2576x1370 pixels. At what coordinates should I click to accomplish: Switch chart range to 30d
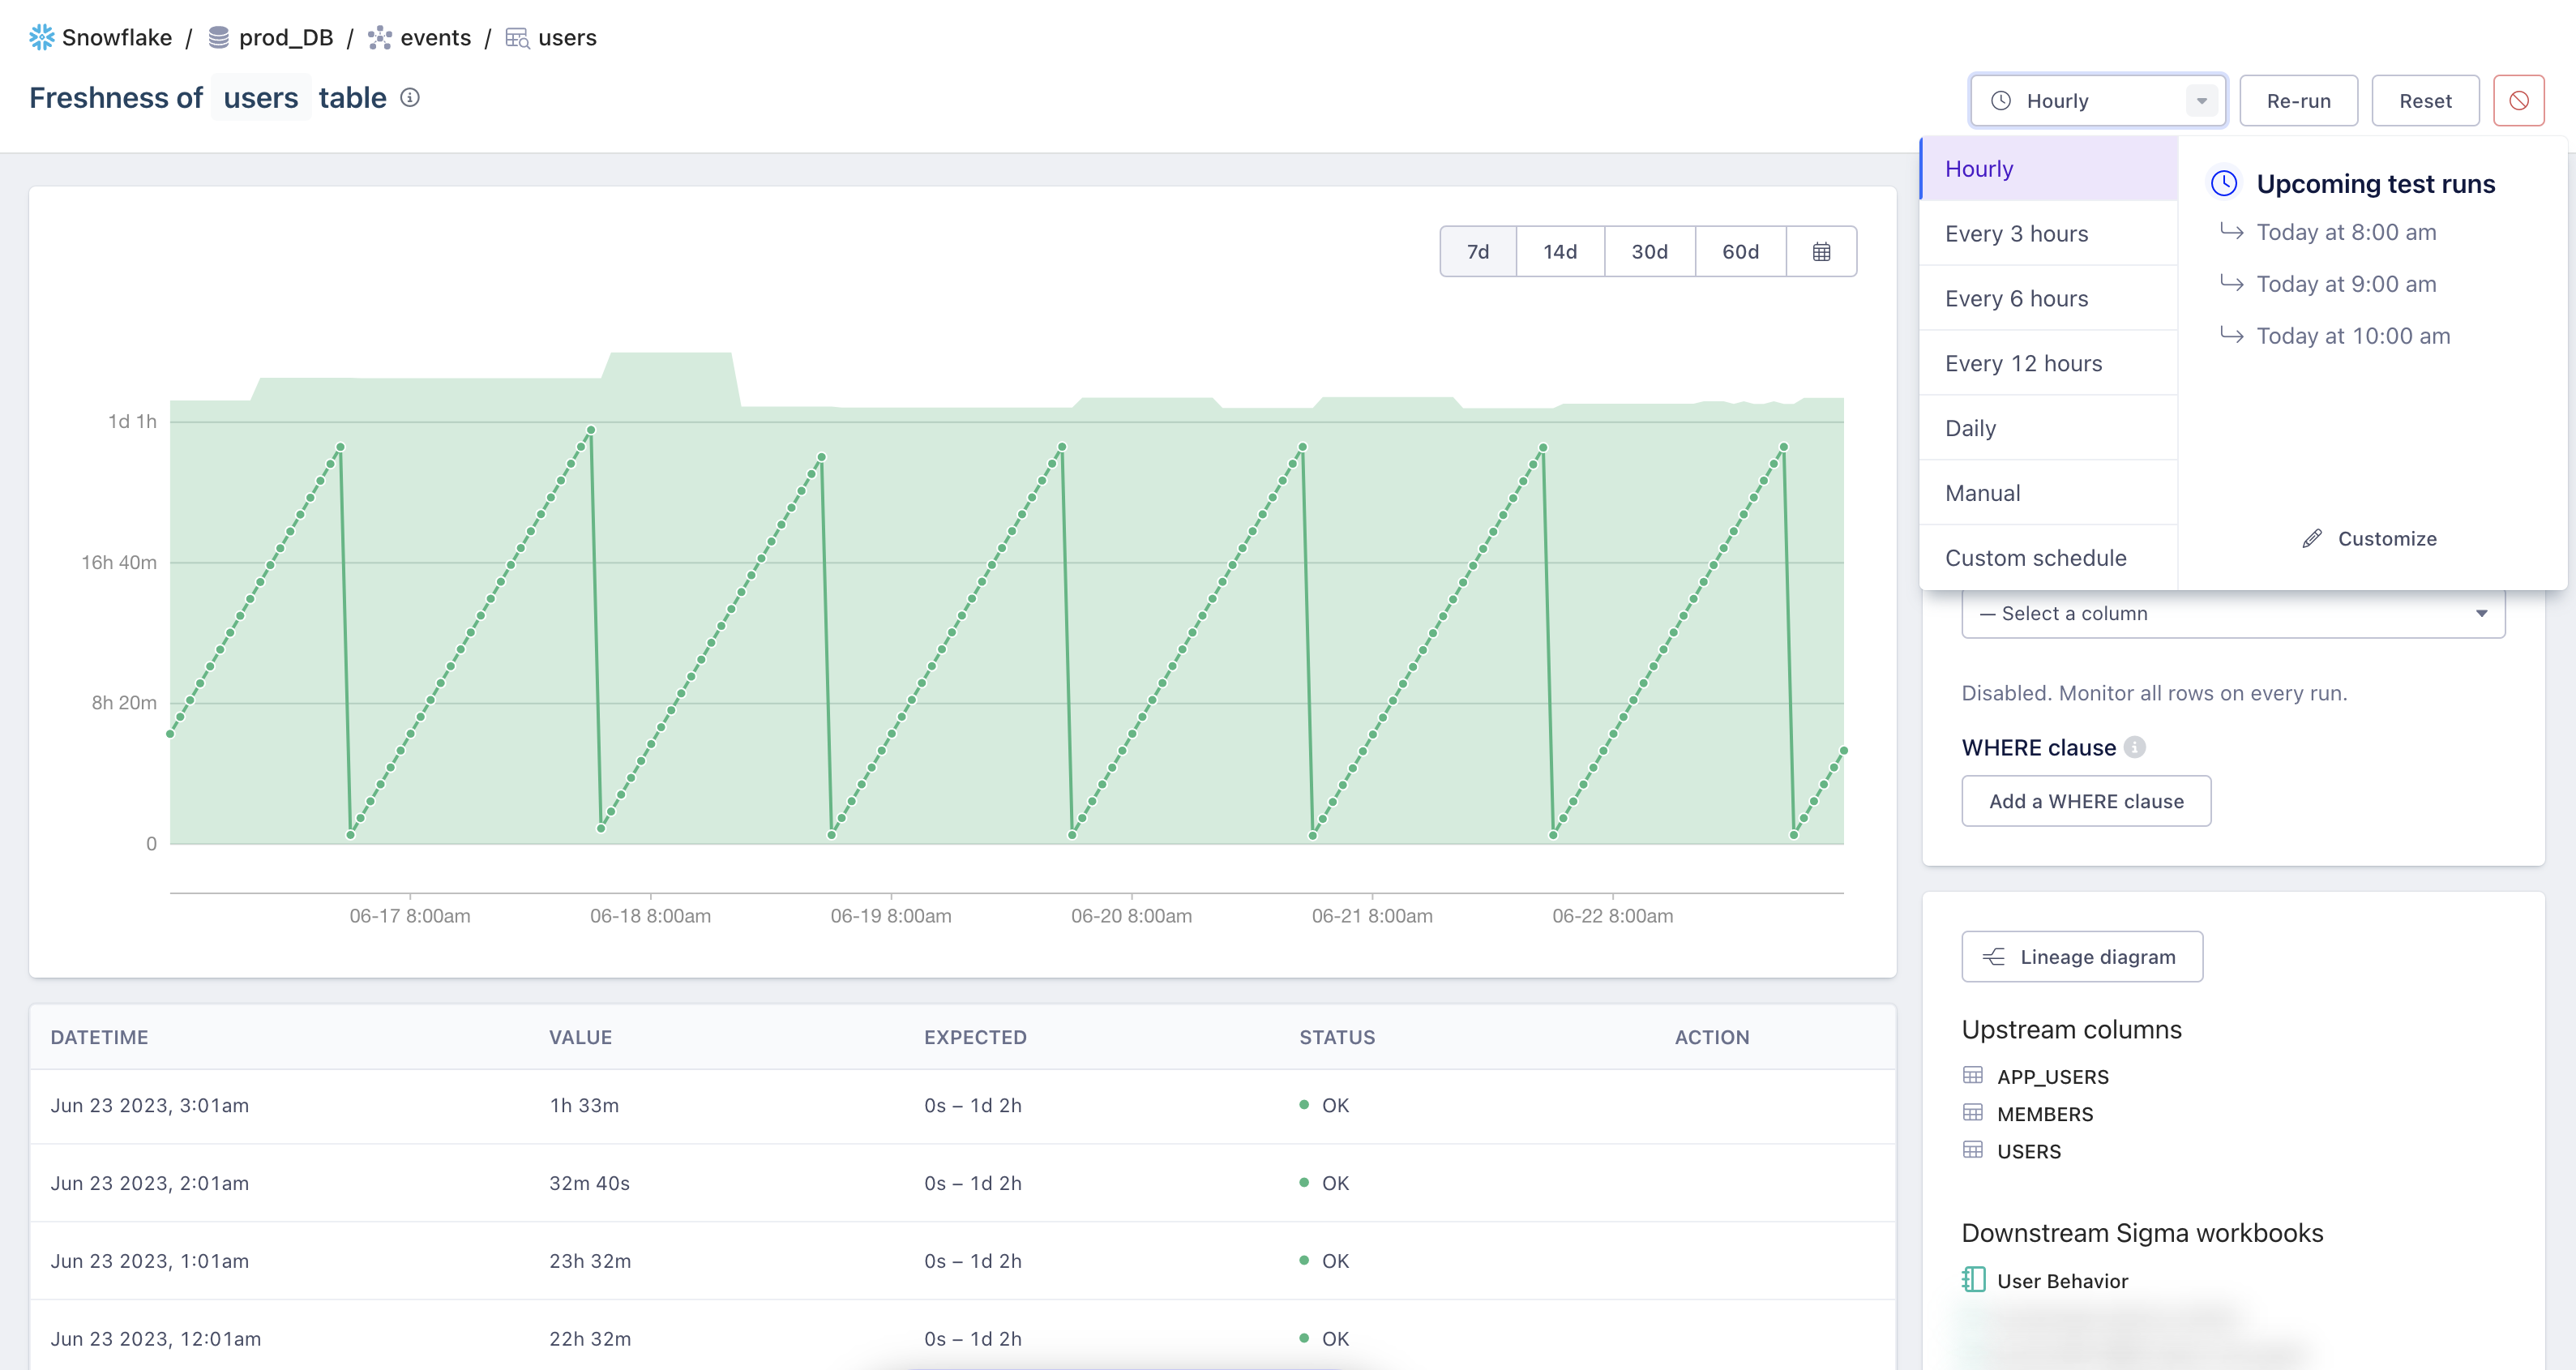pos(1649,251)
